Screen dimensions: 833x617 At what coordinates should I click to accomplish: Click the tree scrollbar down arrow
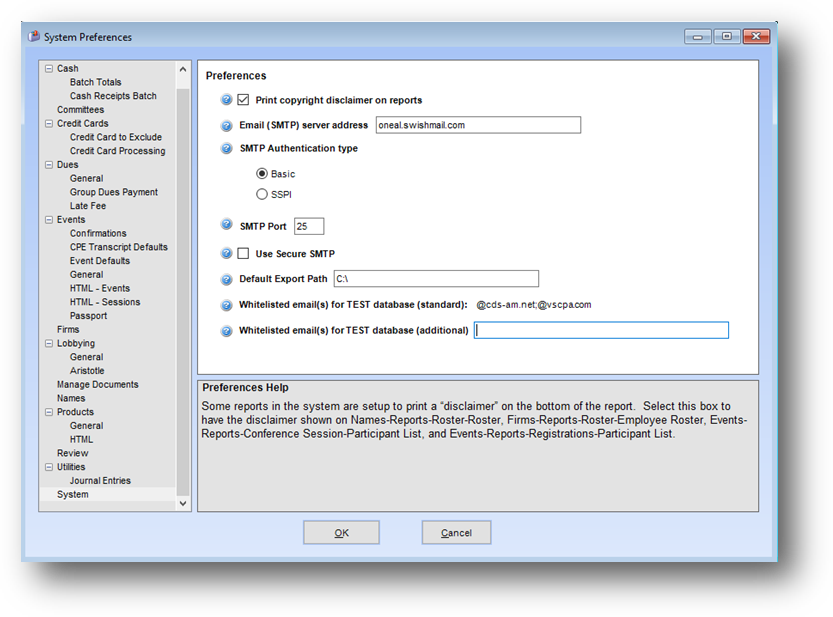183,503
